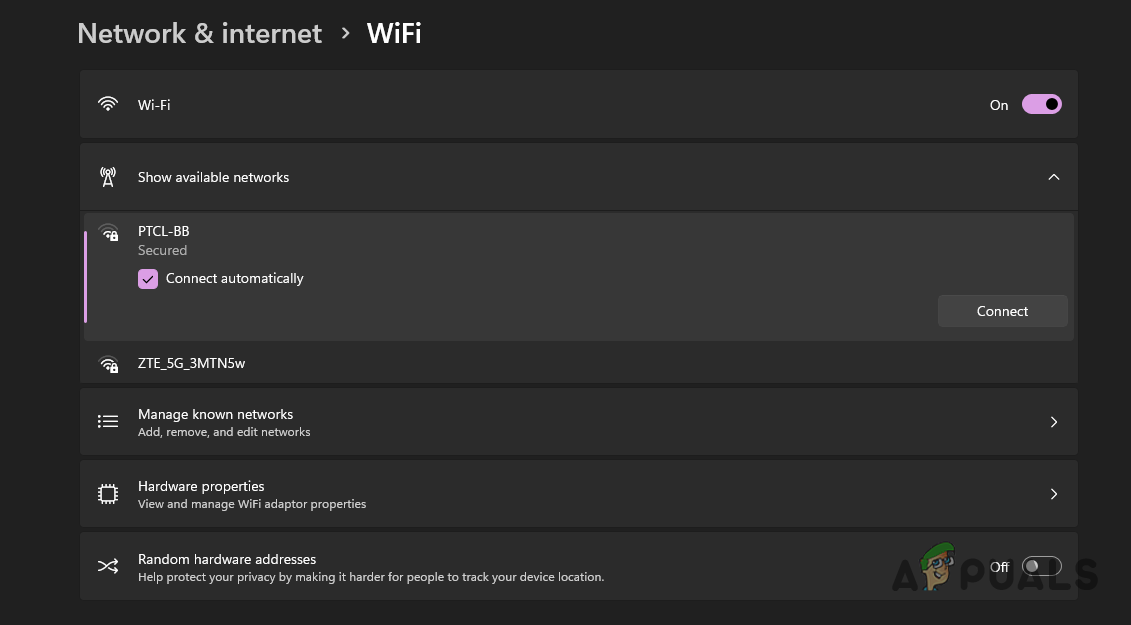Turn off the Wi-Fi toggle
The width and height of the screenshot is (1131, 625).
[1041, 104]
